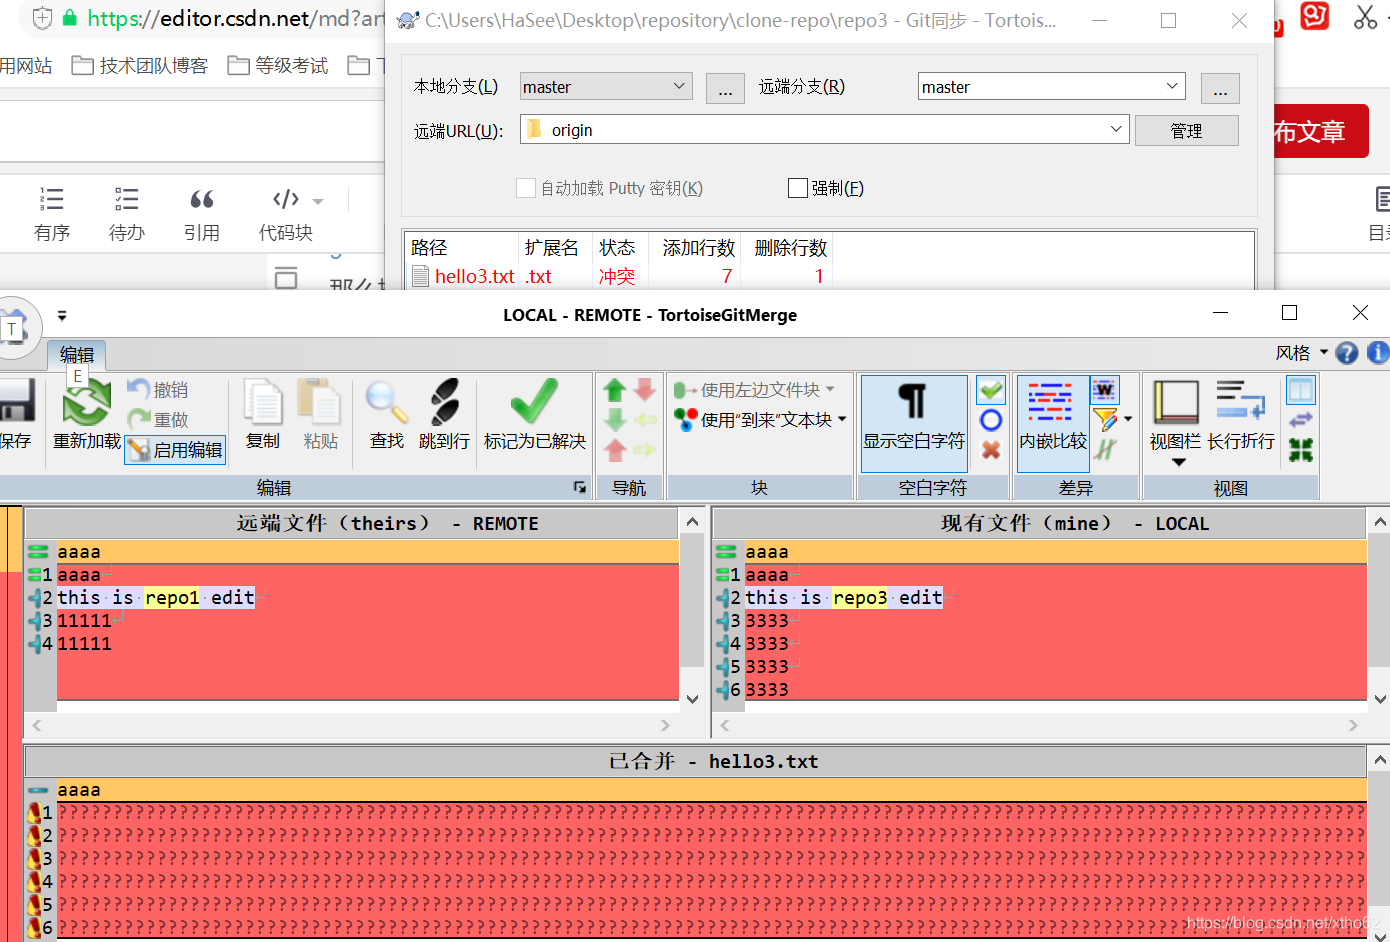
Task: Click line '11111' numbered 3 in REMOTE pane
Action: pyautogui.click(x=84, y=621)
